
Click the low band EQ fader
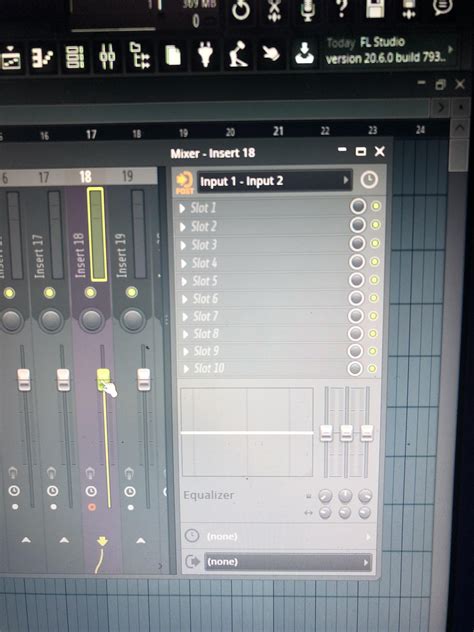coord(326,433)
